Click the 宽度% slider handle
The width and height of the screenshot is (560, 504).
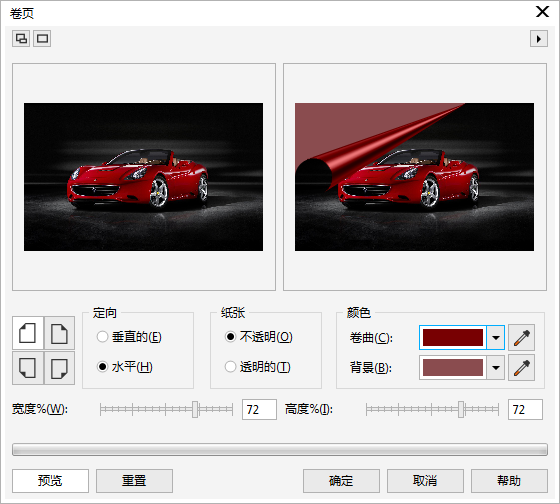195,409
